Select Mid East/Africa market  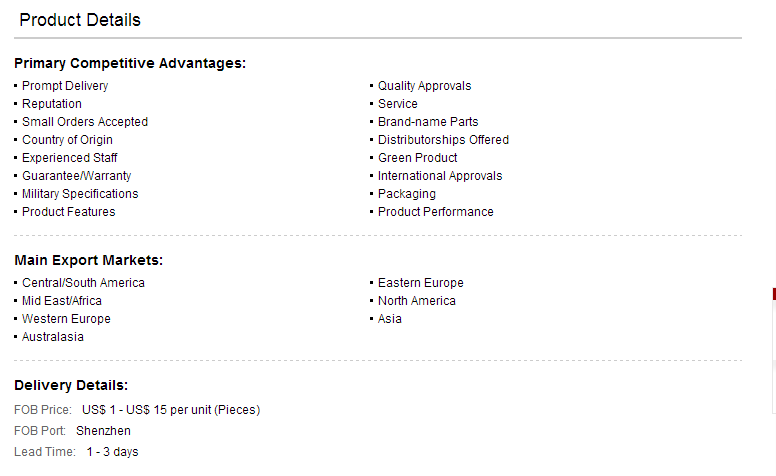pyautogui.click(x=61, y=301)
